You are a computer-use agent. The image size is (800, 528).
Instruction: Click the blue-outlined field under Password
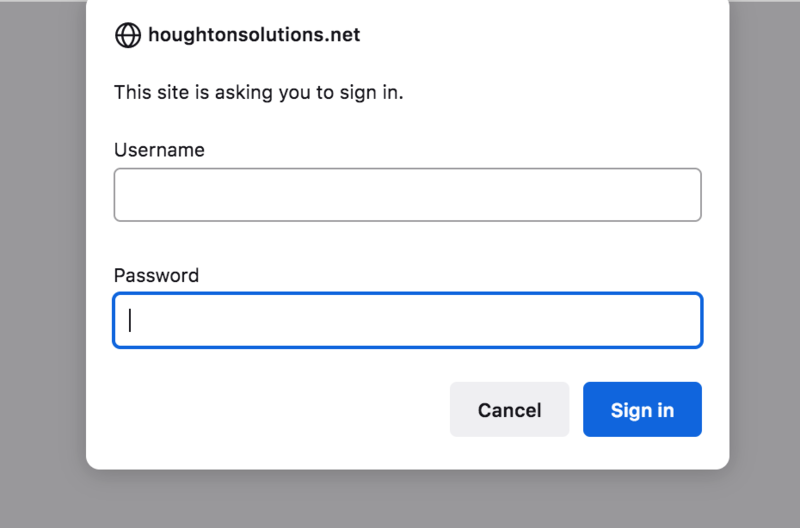click(x=407, y=320)
